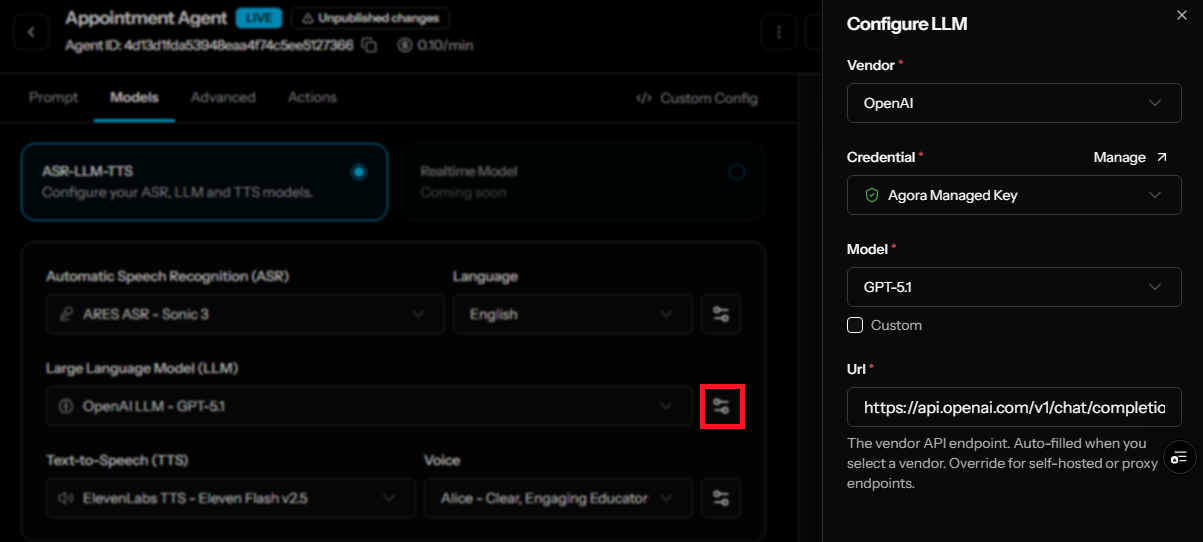Viewport: 1203px width, 542px height.
Task: Copy the Agent ID with copy icon
Action: pyautogui.click(x=369, y=45)
